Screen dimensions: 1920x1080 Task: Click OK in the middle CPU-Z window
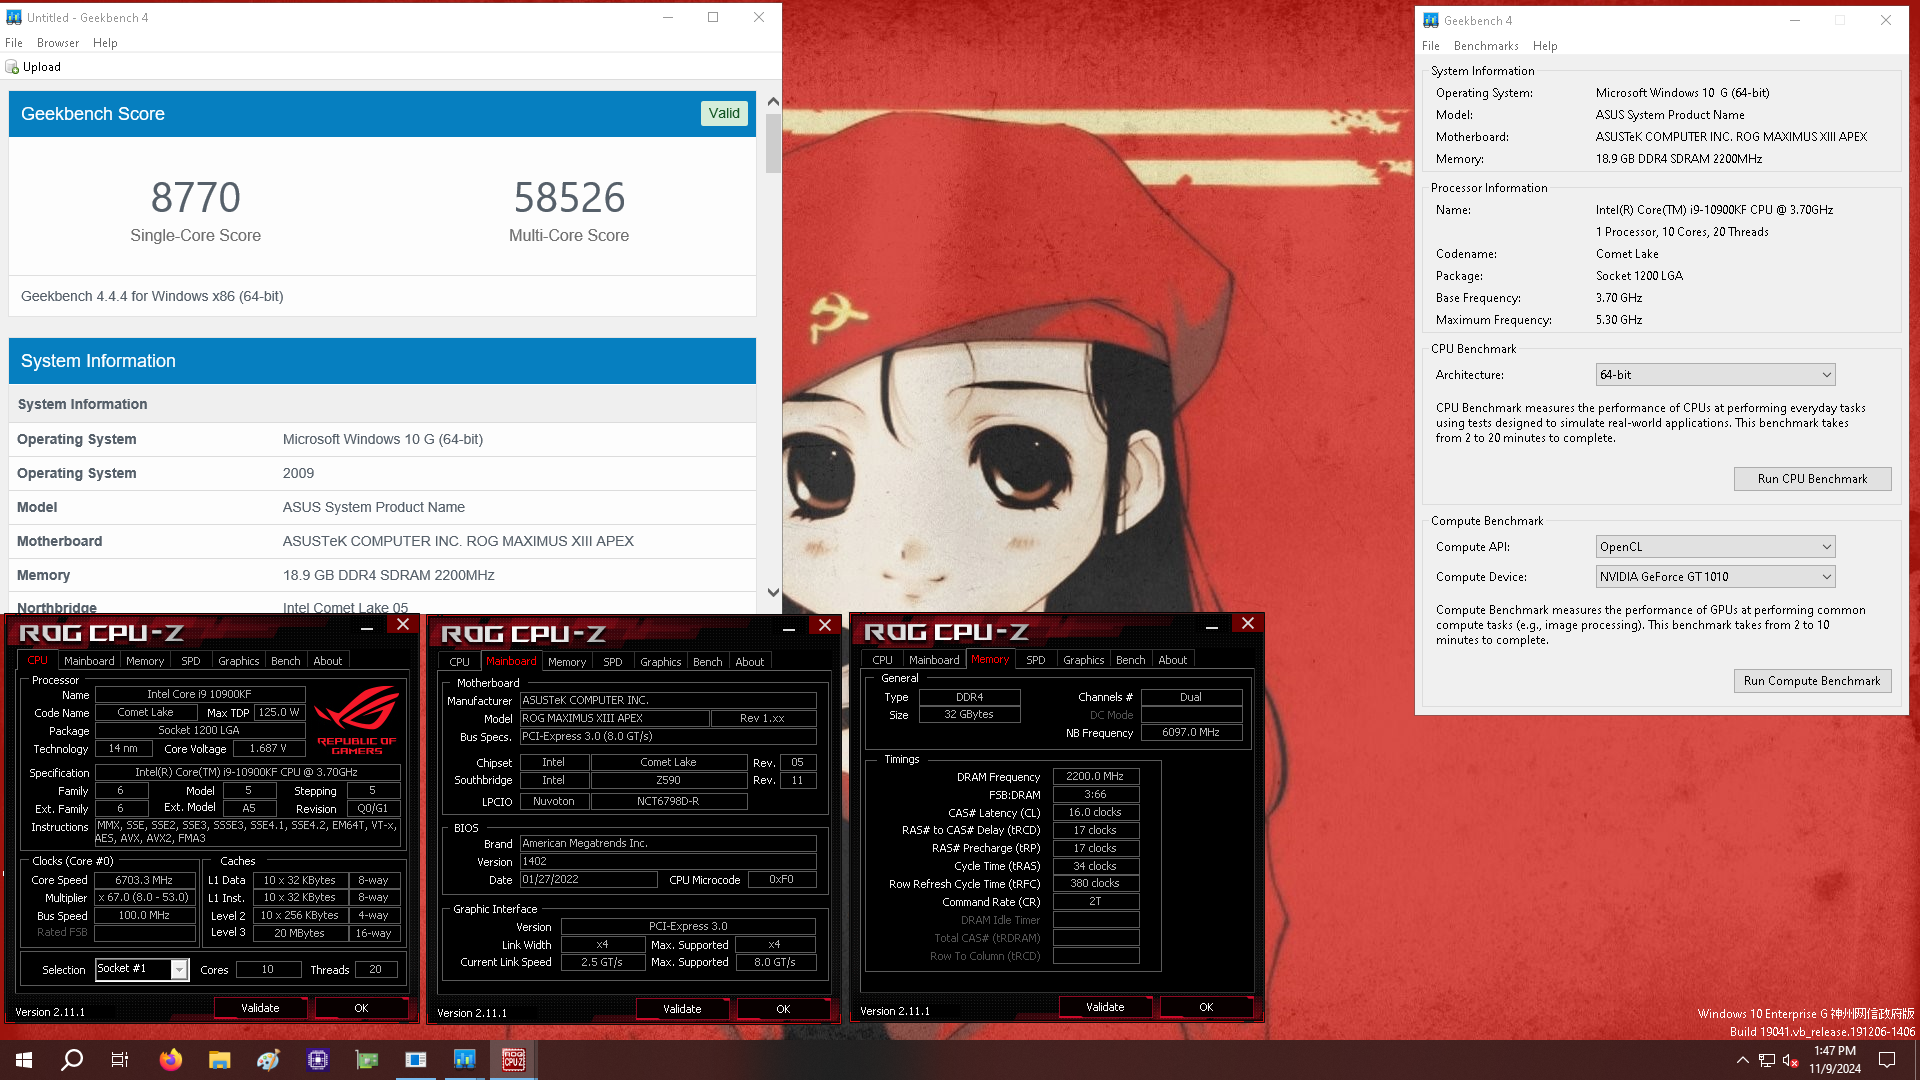[x=783, y=1009]
